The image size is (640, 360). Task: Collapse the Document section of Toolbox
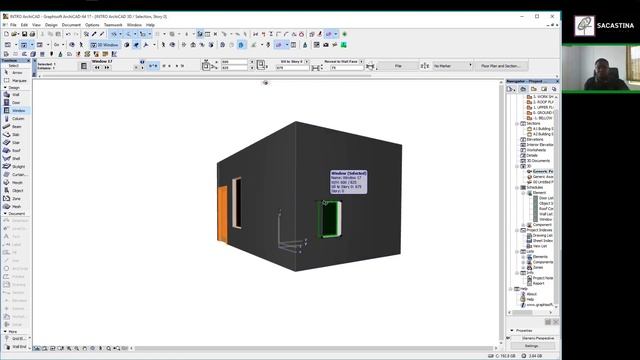point(5,213)
